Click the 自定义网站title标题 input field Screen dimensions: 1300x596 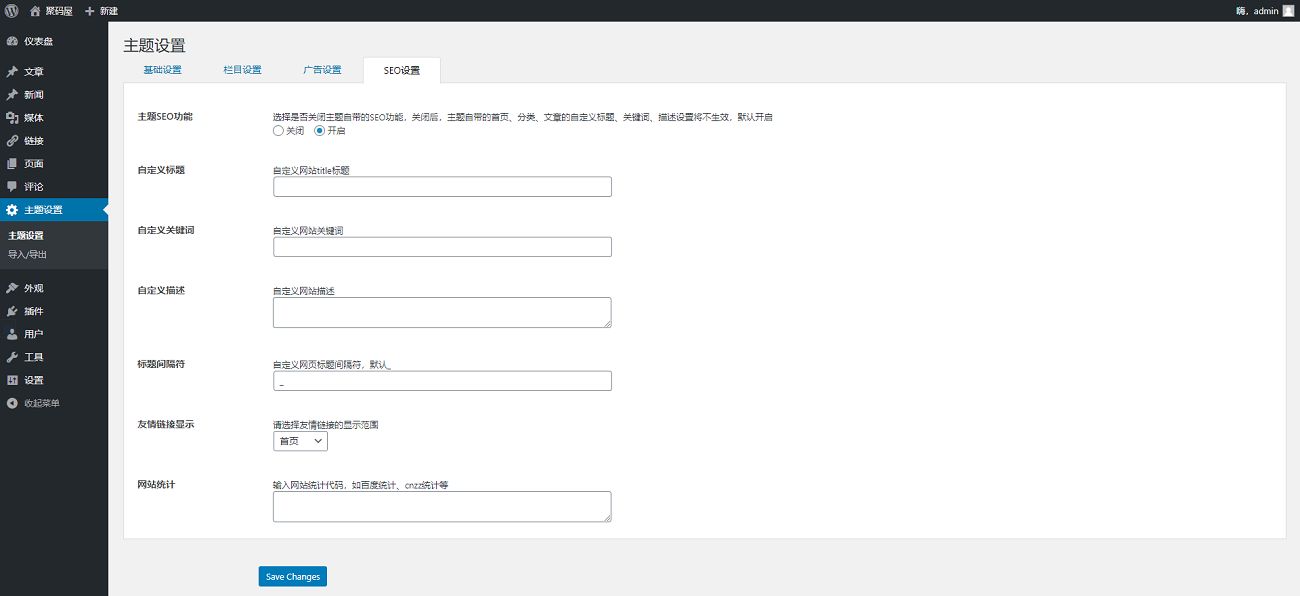442,187
